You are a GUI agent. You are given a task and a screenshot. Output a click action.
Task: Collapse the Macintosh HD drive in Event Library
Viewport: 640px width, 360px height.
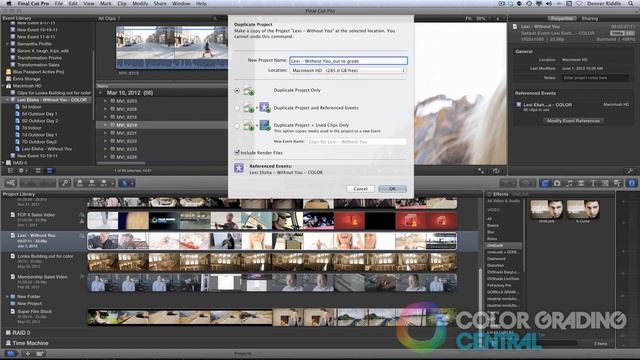(x=3, y=86)
